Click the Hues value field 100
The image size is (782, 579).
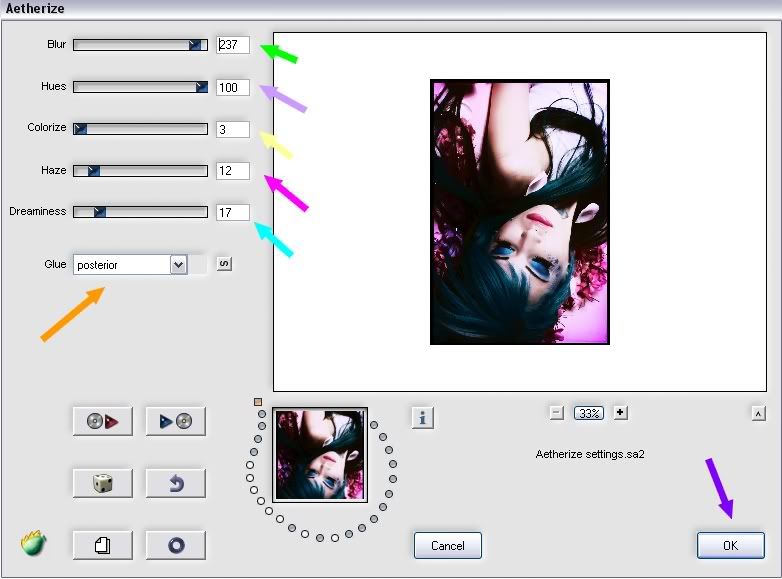[233, 88]
